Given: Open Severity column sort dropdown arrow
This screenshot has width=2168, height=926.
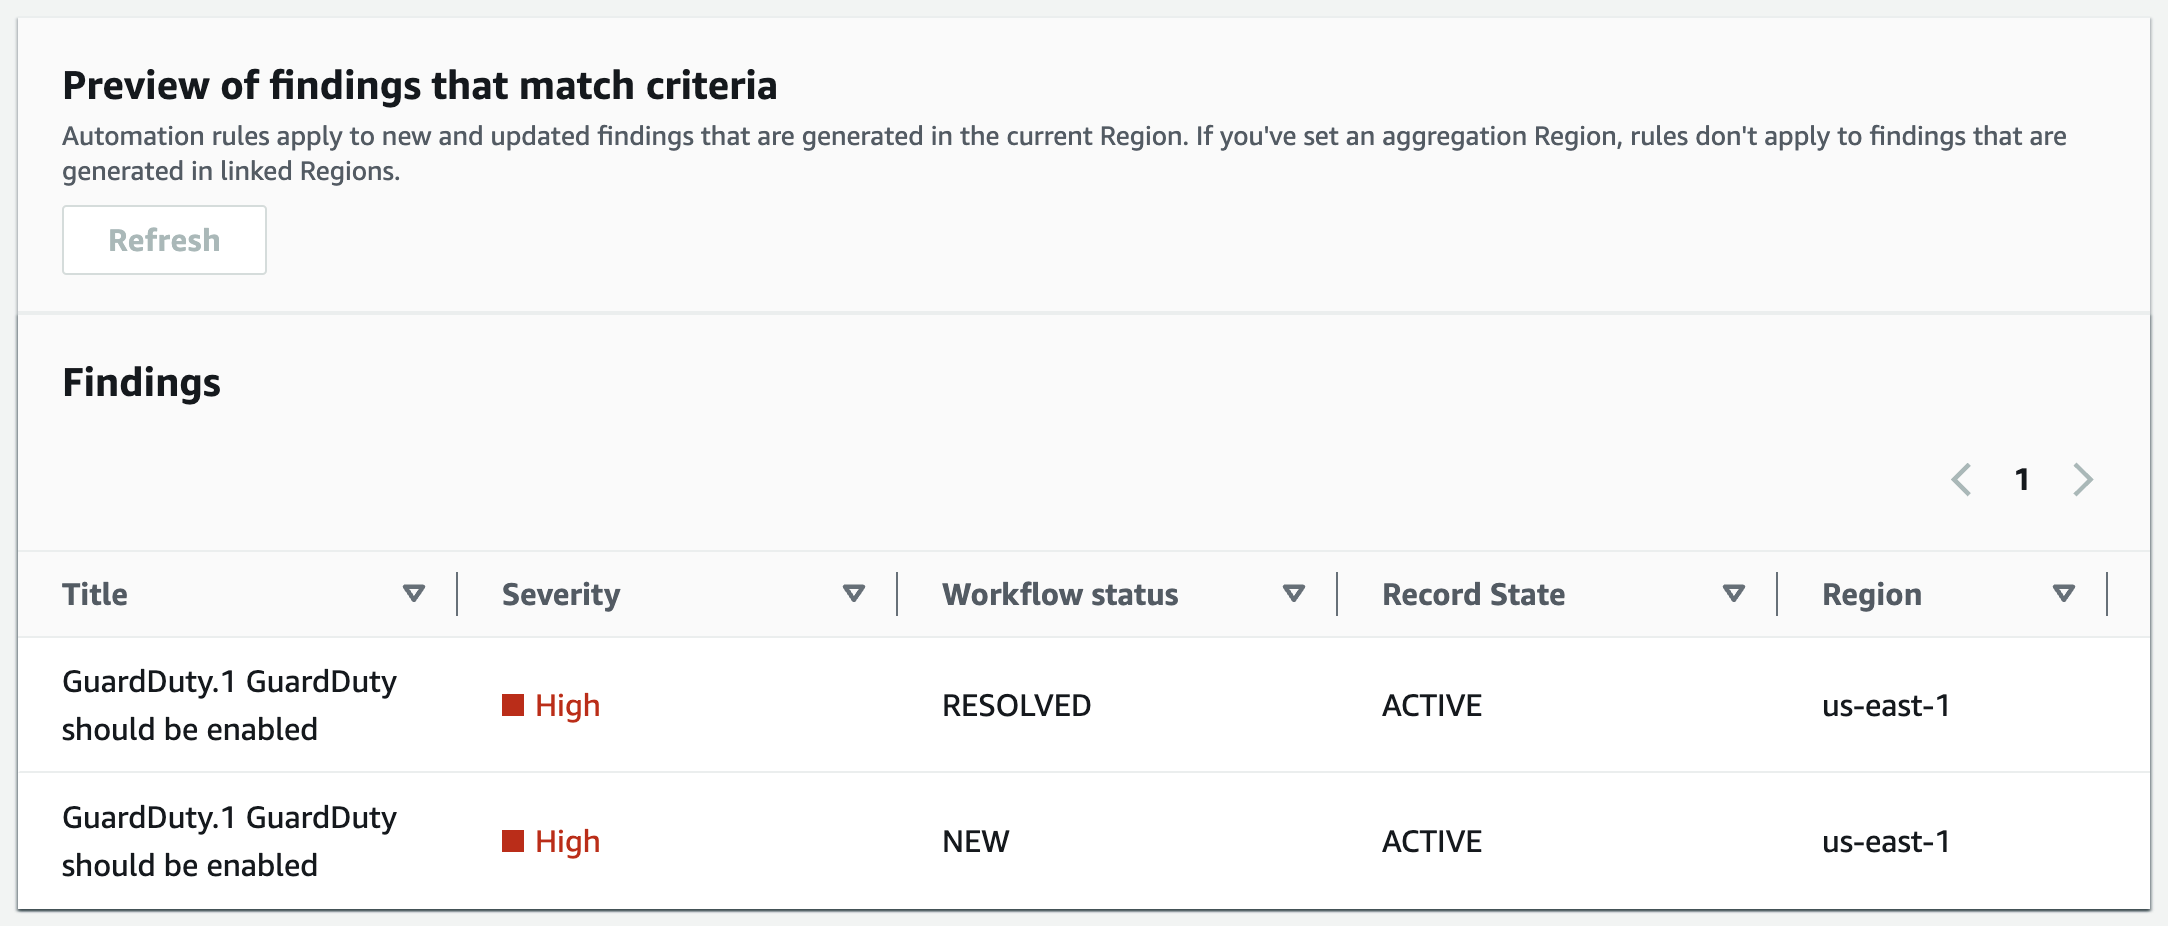Looking at the screenshot, I should (853, 594).
